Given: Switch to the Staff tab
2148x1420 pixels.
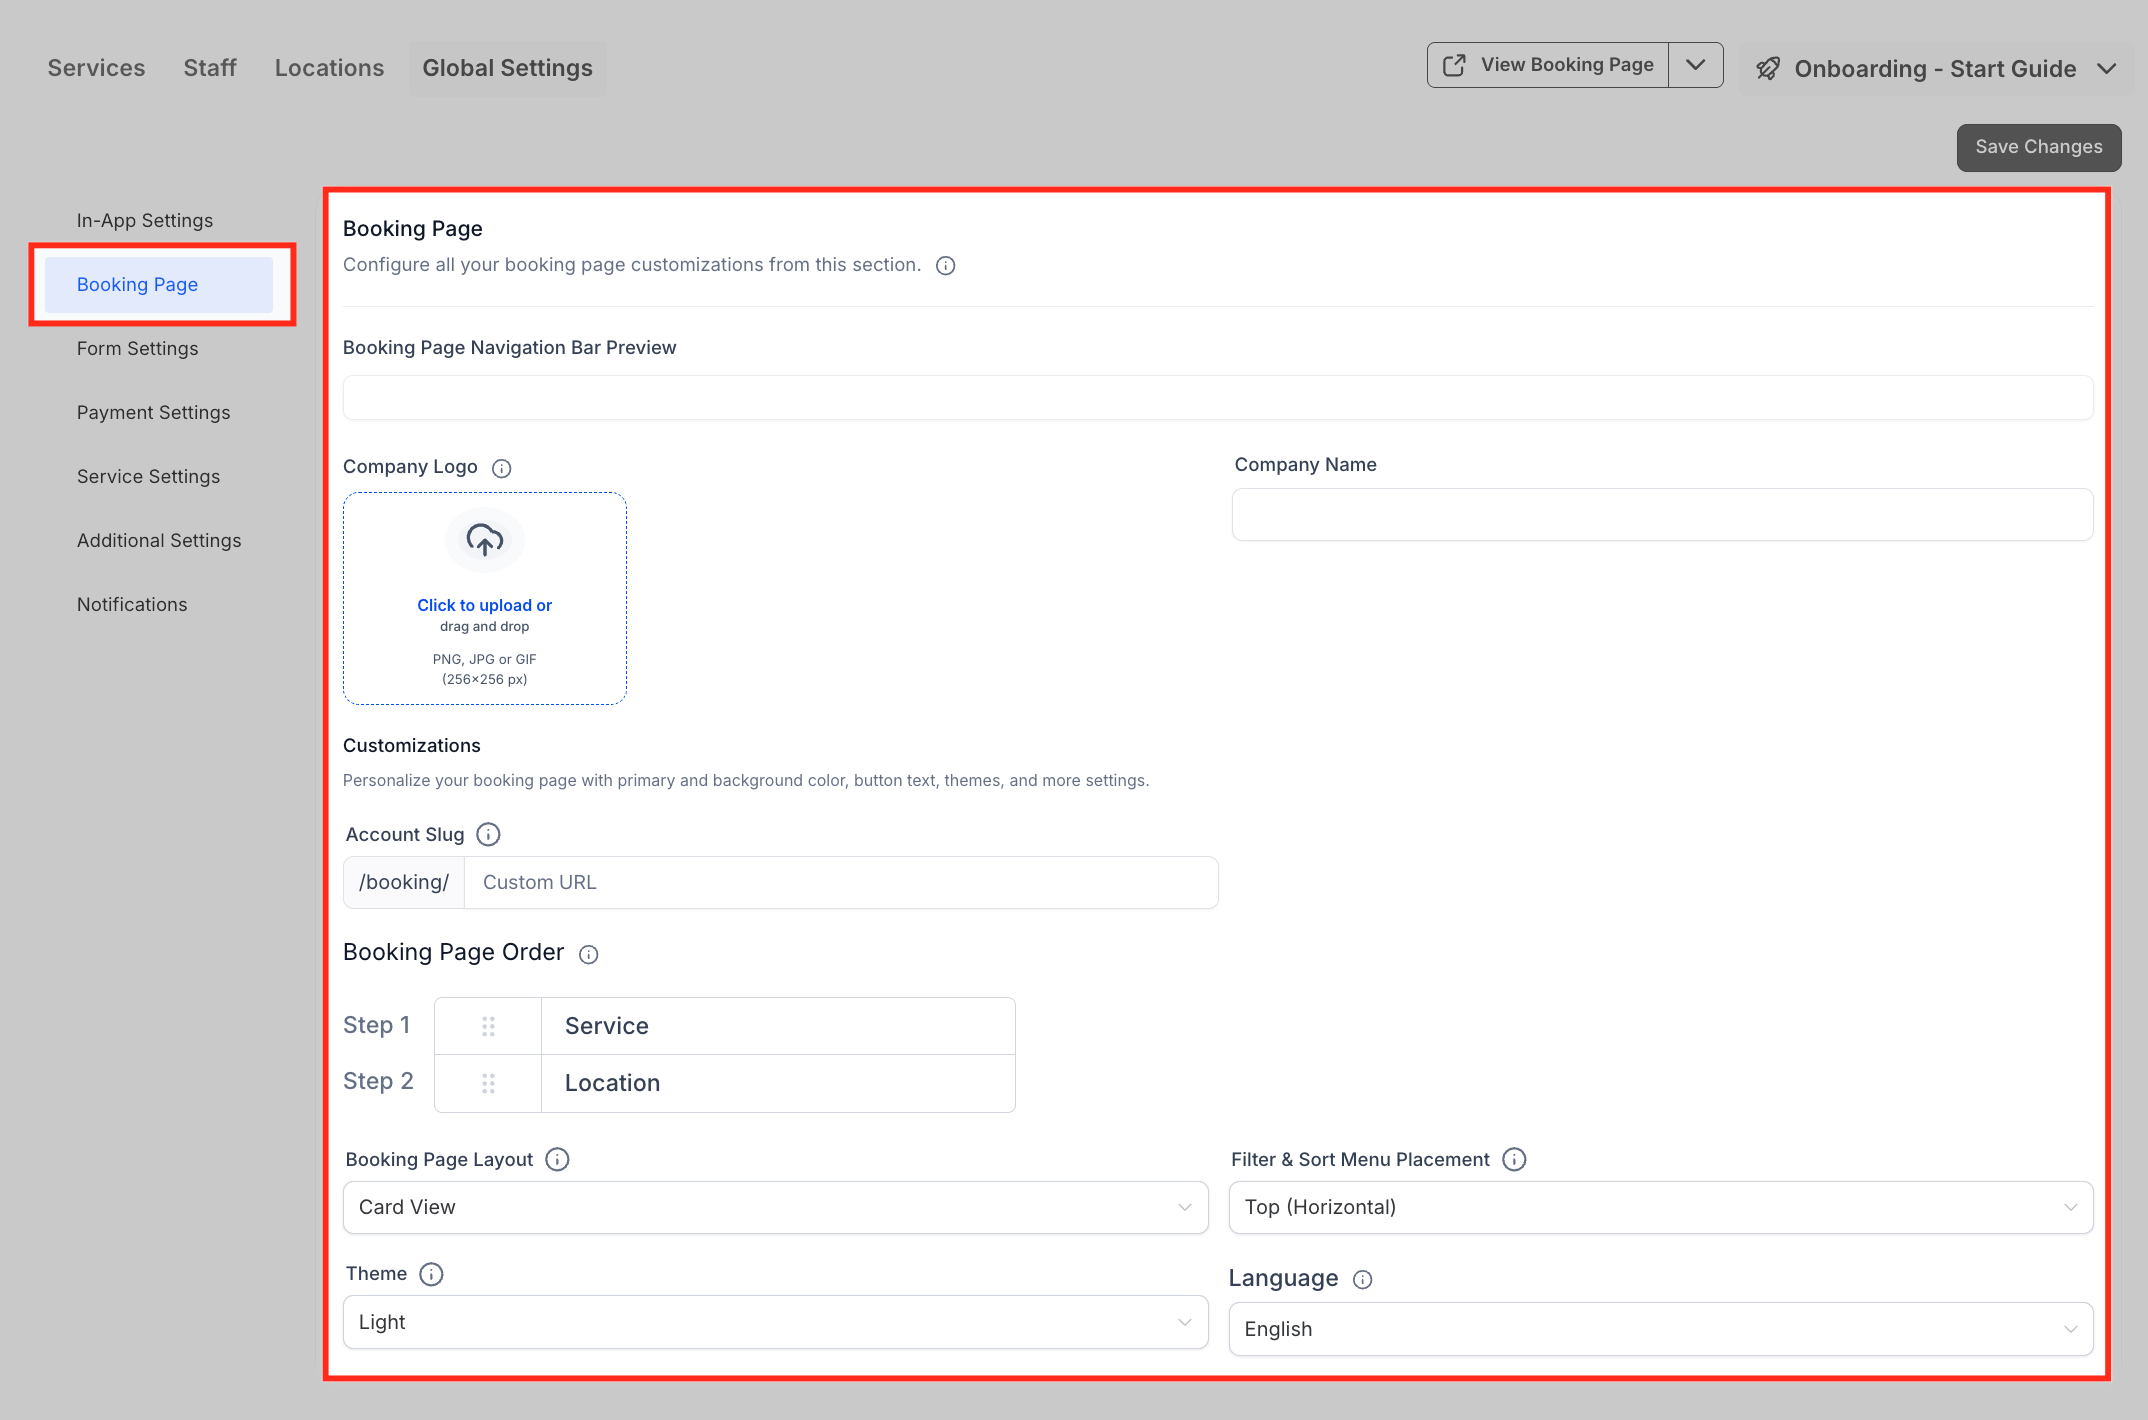Looking at the screenshot, I should [209, 68].
